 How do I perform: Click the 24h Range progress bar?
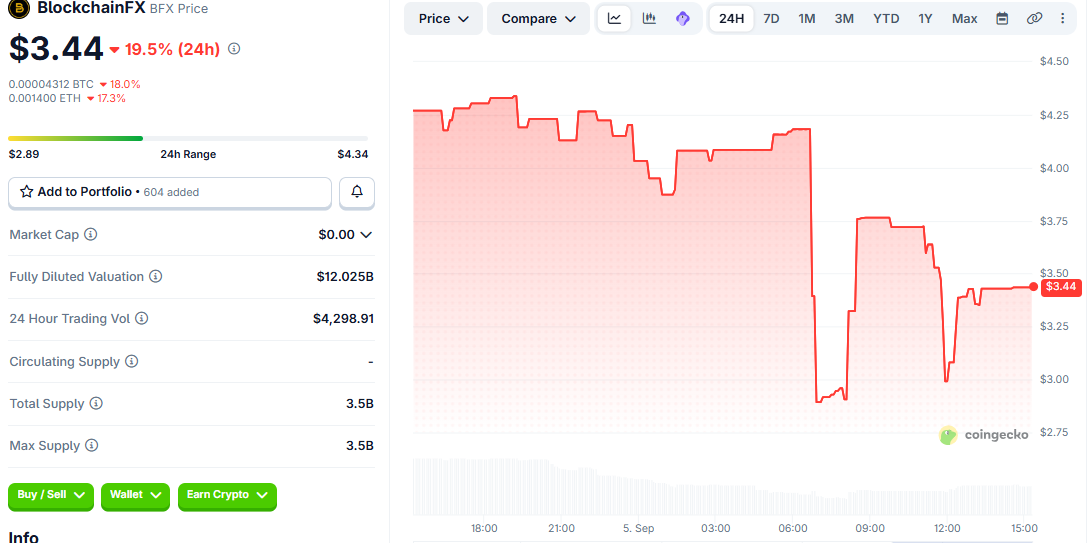(x=188, y=138)
